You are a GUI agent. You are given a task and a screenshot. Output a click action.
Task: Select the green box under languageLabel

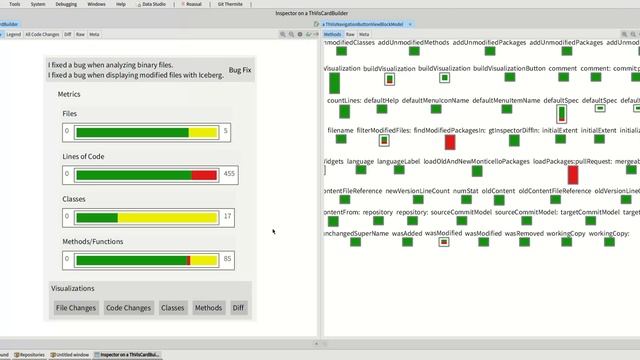[399, 169]
